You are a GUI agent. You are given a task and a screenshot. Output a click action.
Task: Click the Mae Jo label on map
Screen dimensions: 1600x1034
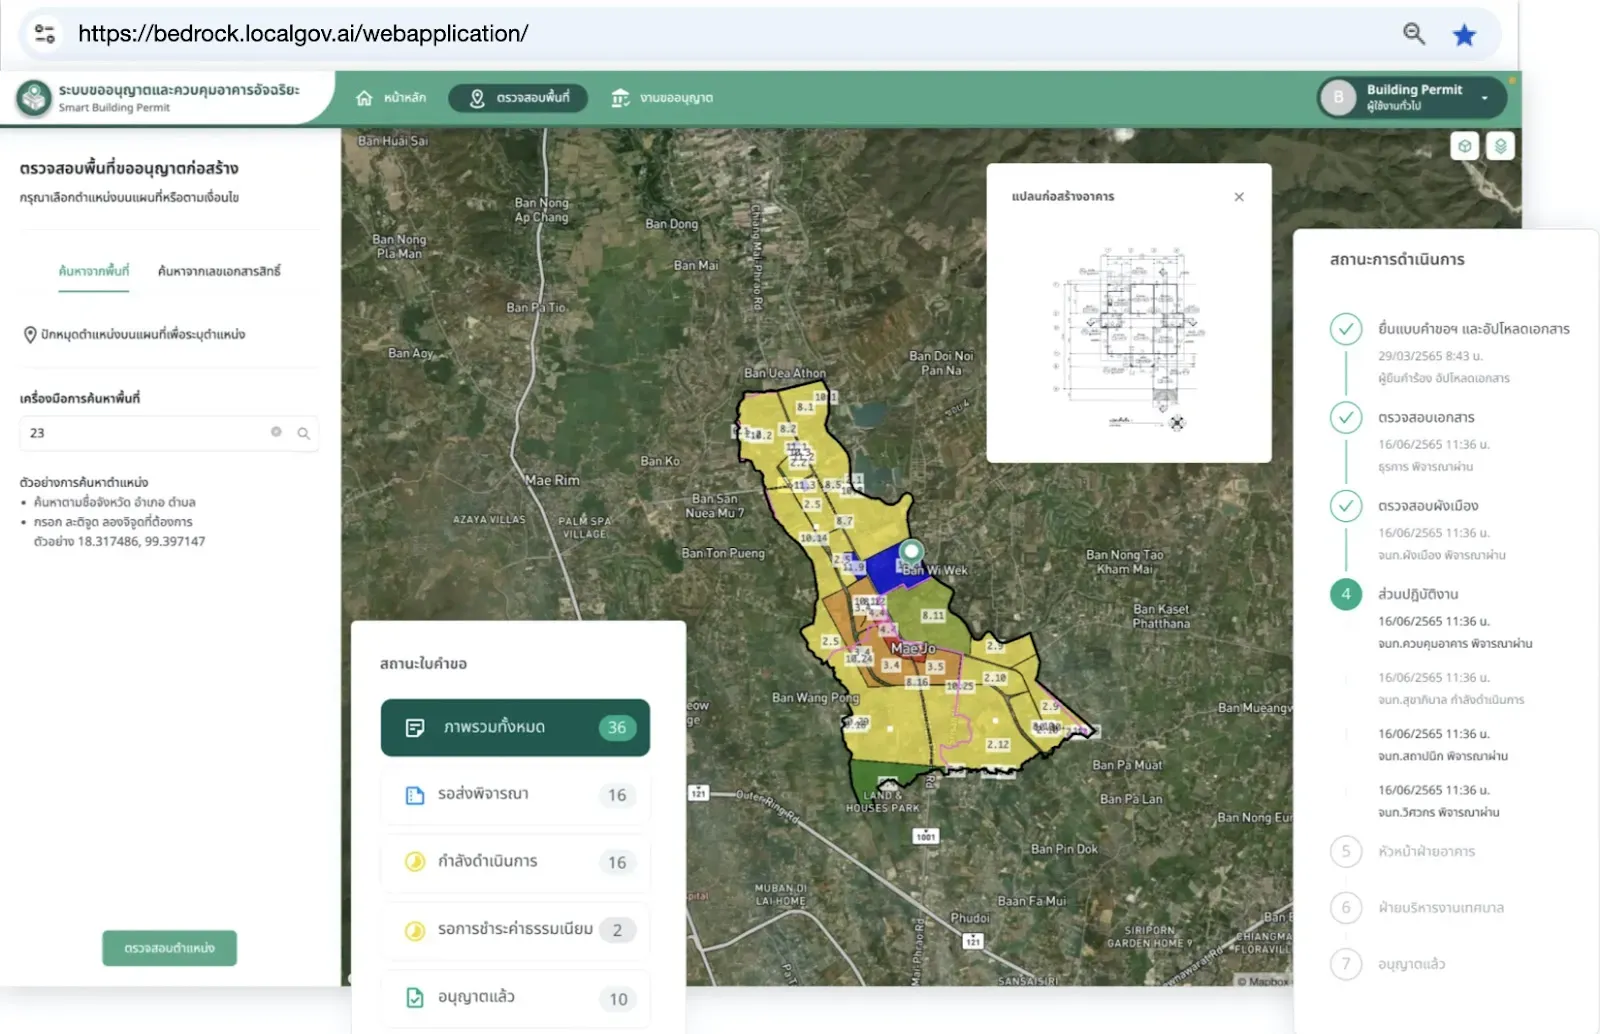[913, 648]
